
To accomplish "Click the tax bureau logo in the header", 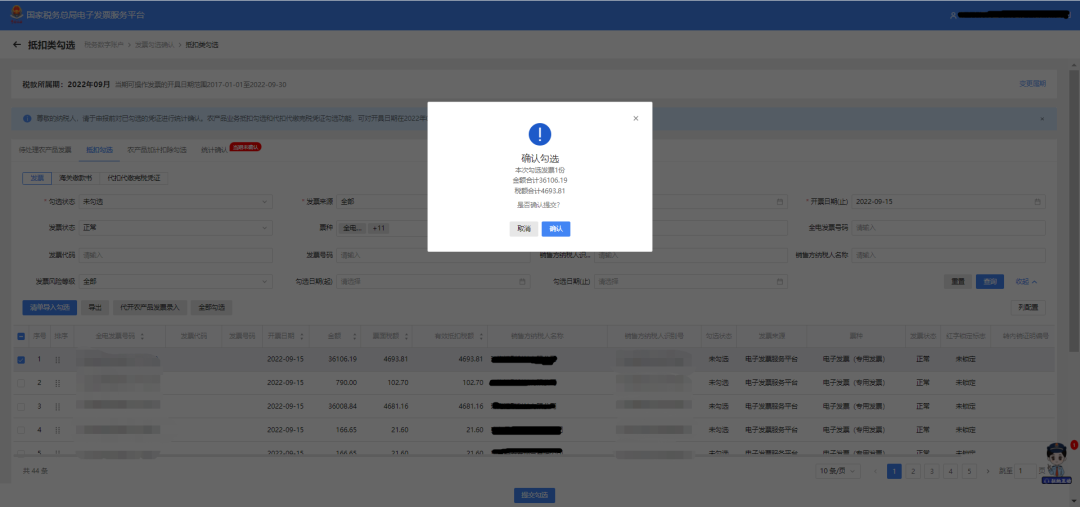I will pyautogui.click(x=17, y=14).
